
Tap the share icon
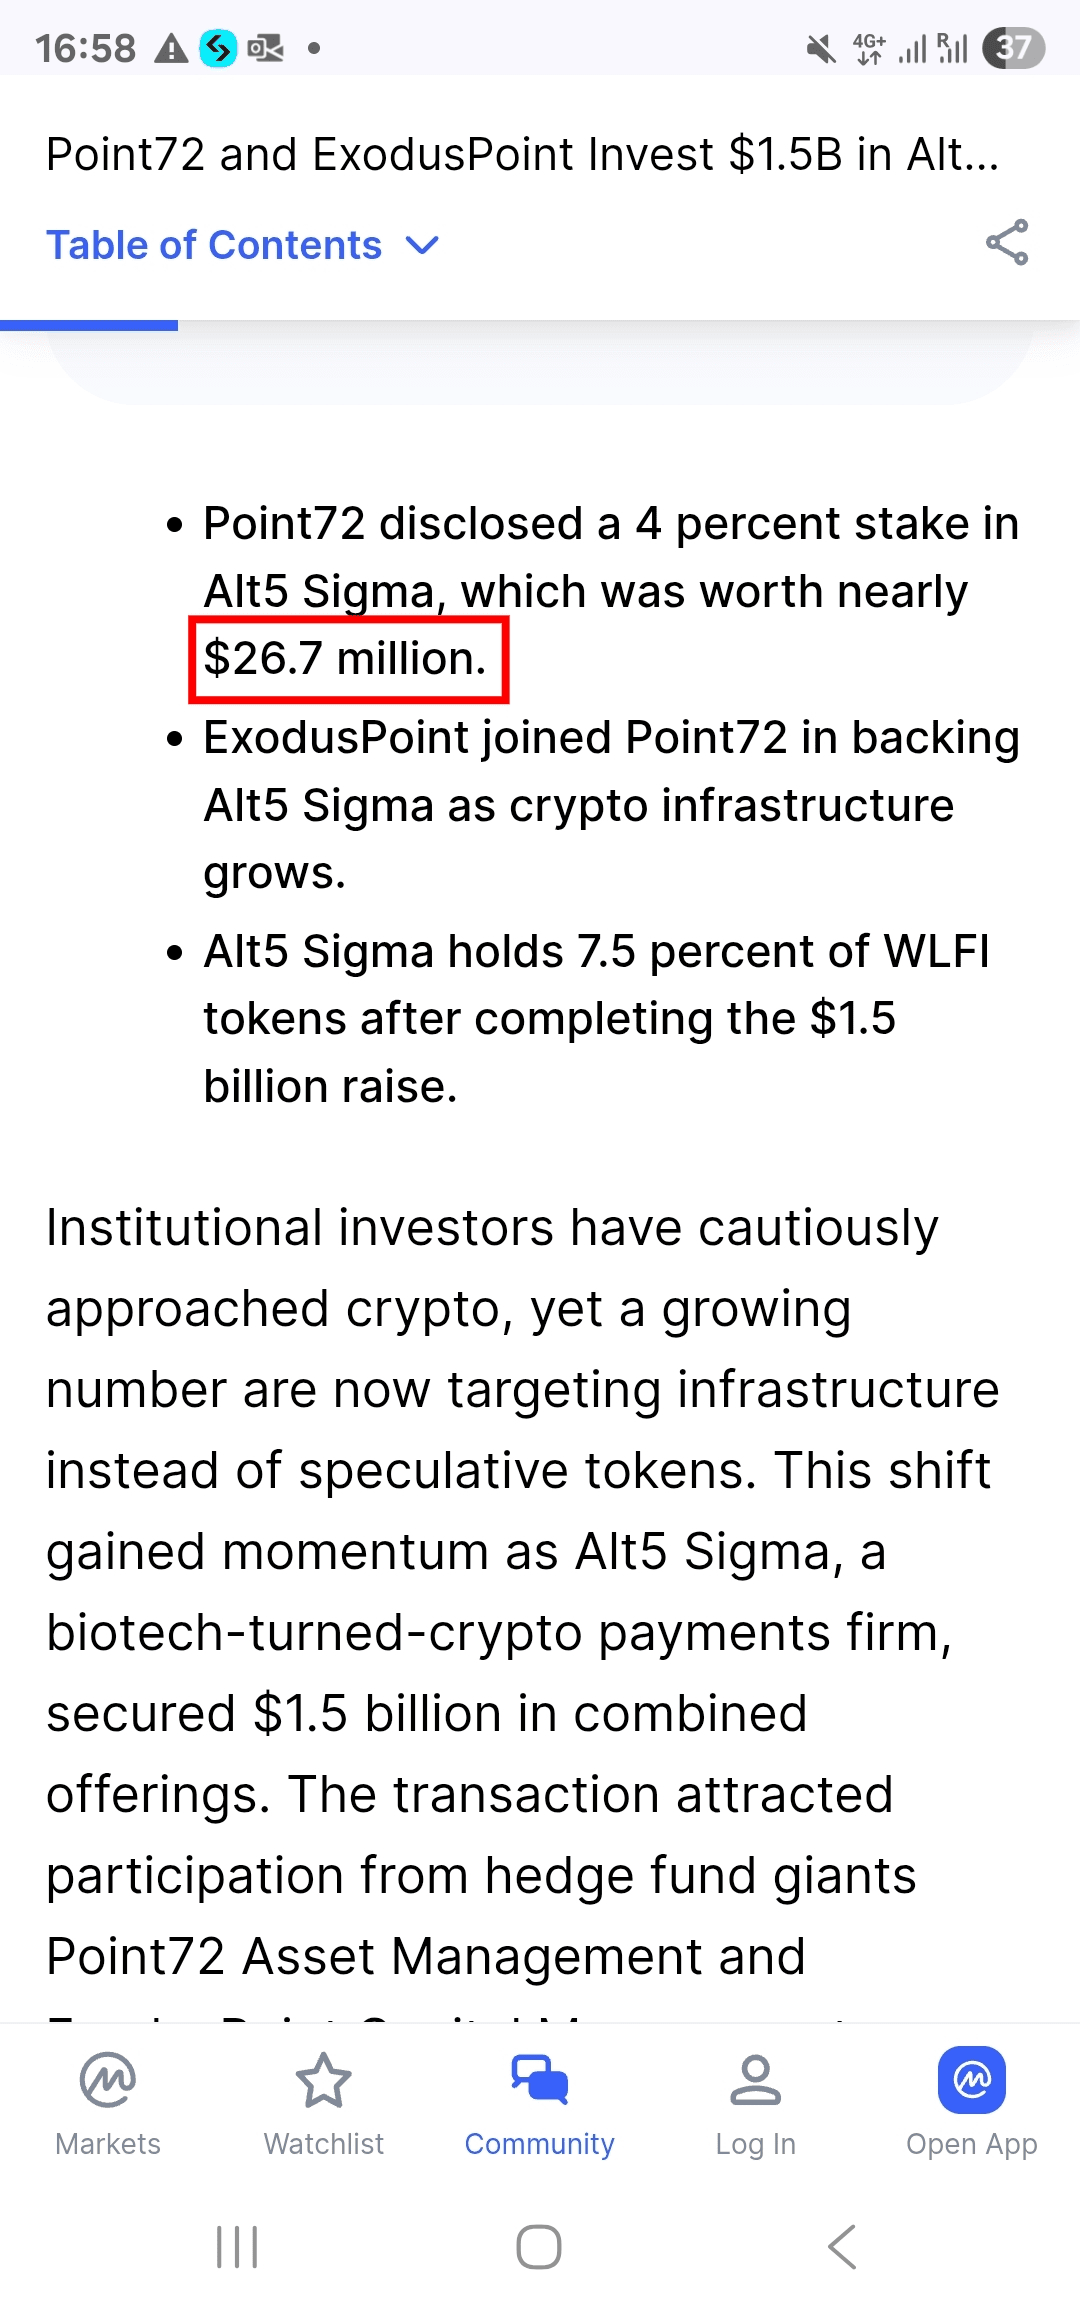click(1006, 242)
